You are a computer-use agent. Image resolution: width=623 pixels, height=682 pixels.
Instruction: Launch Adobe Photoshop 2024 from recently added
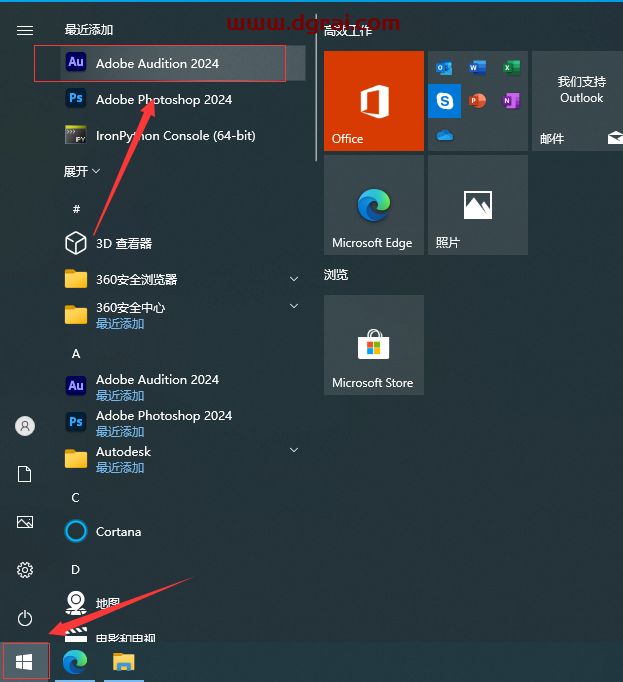pos(163,99)
